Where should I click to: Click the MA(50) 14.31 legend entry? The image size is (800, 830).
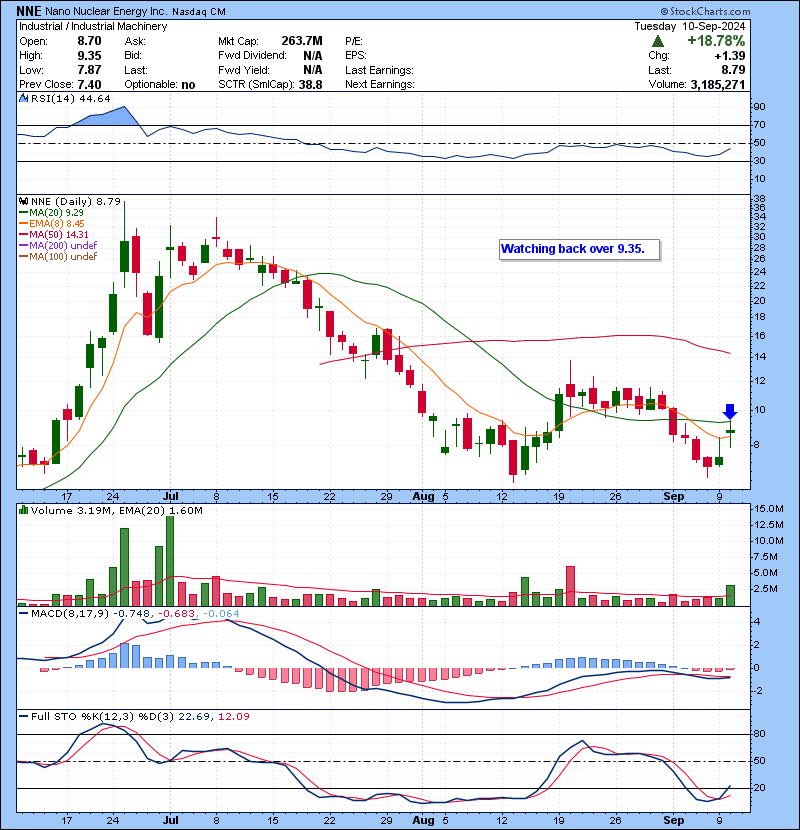(x=54, y=235)
